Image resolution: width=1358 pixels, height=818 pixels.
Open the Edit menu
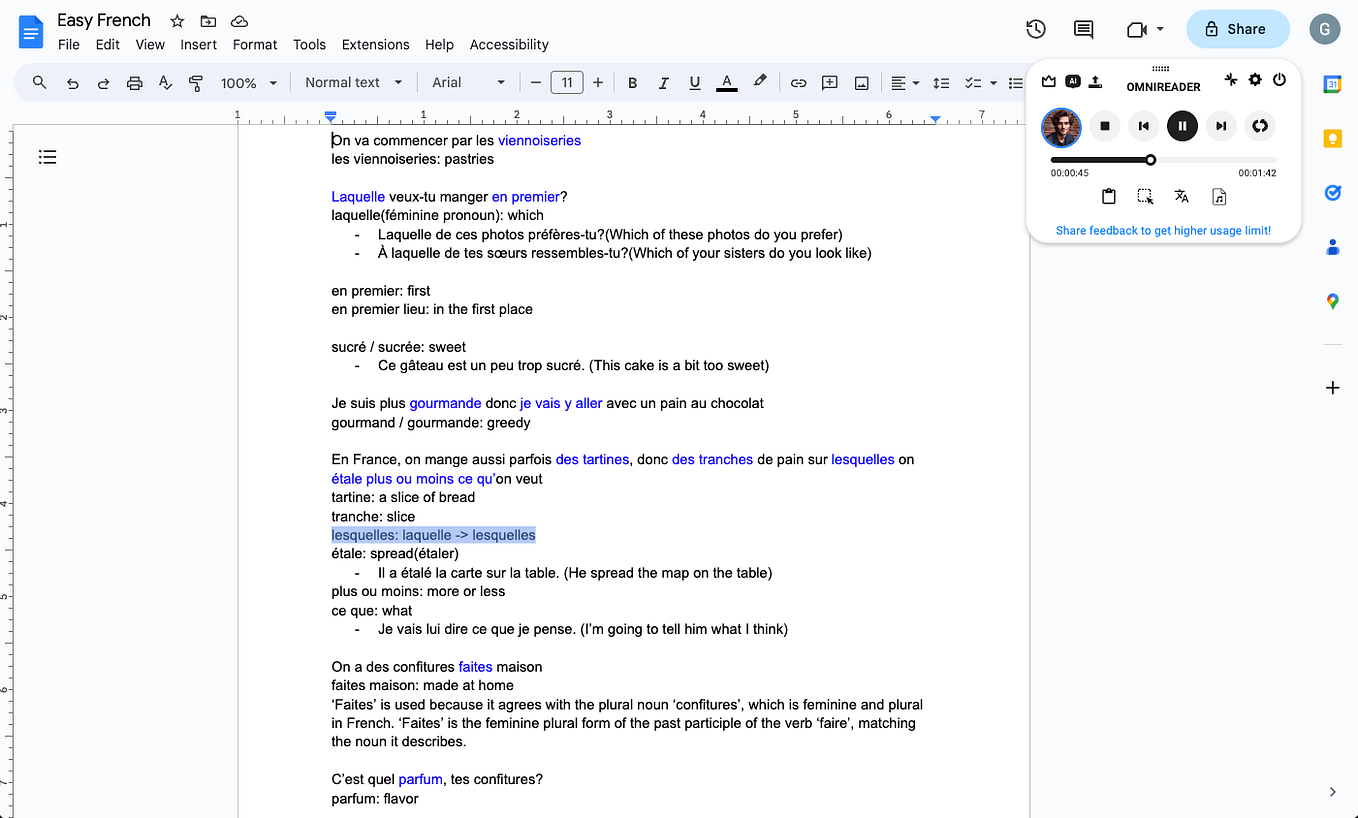point(108,44)
